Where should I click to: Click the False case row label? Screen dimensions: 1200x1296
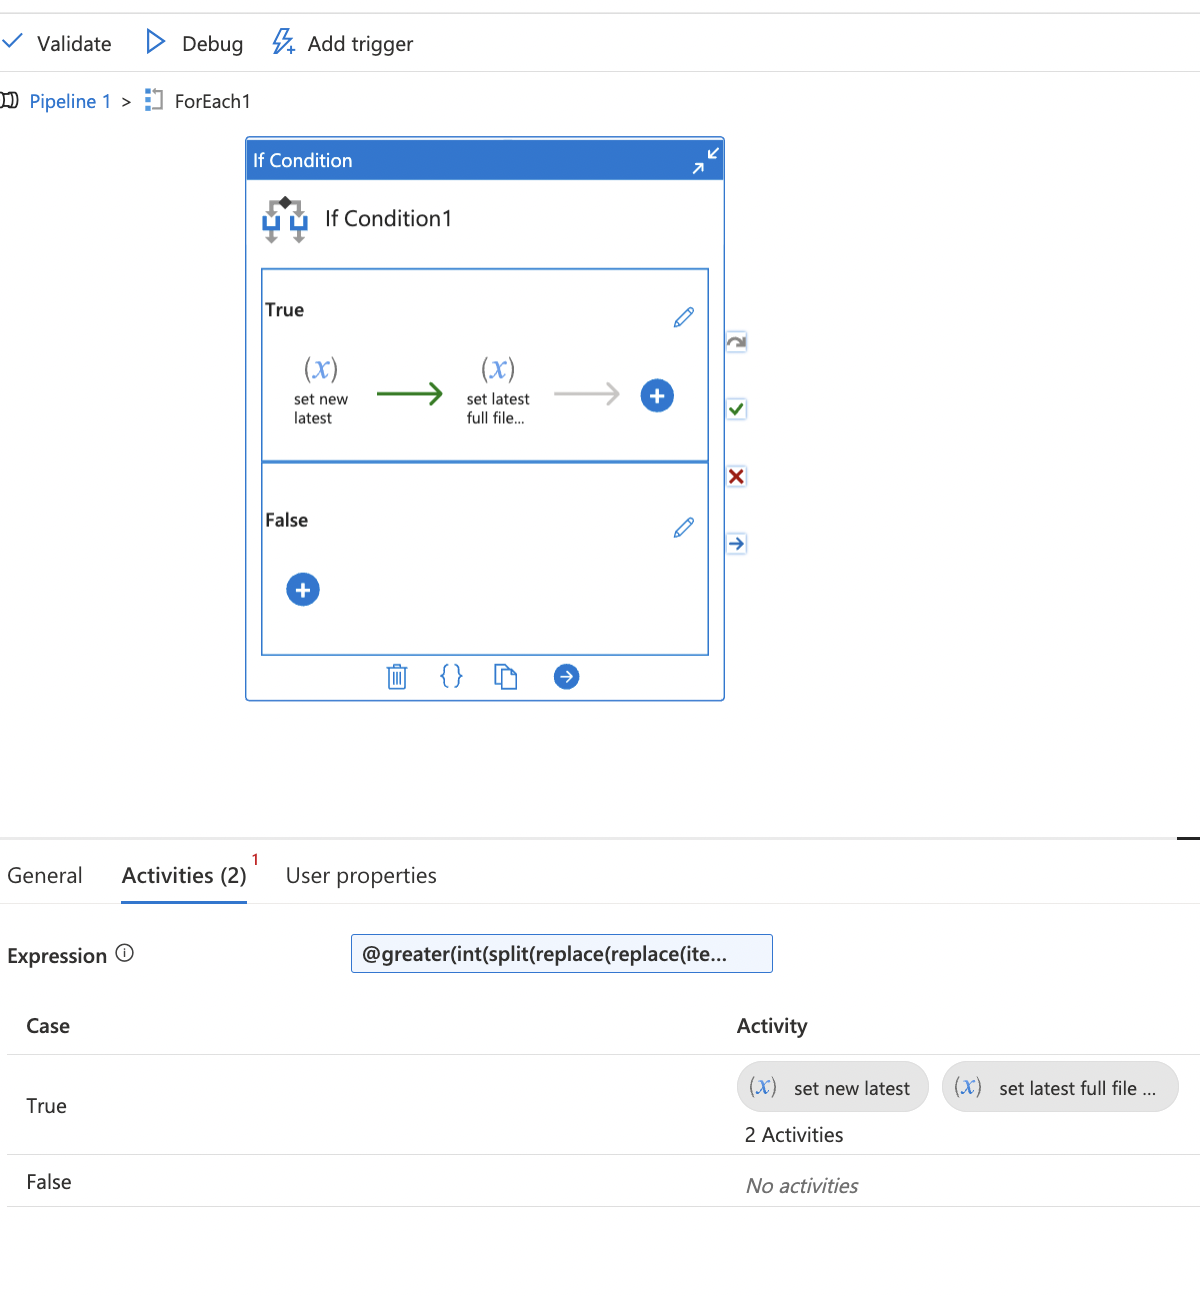[49, 1182]
